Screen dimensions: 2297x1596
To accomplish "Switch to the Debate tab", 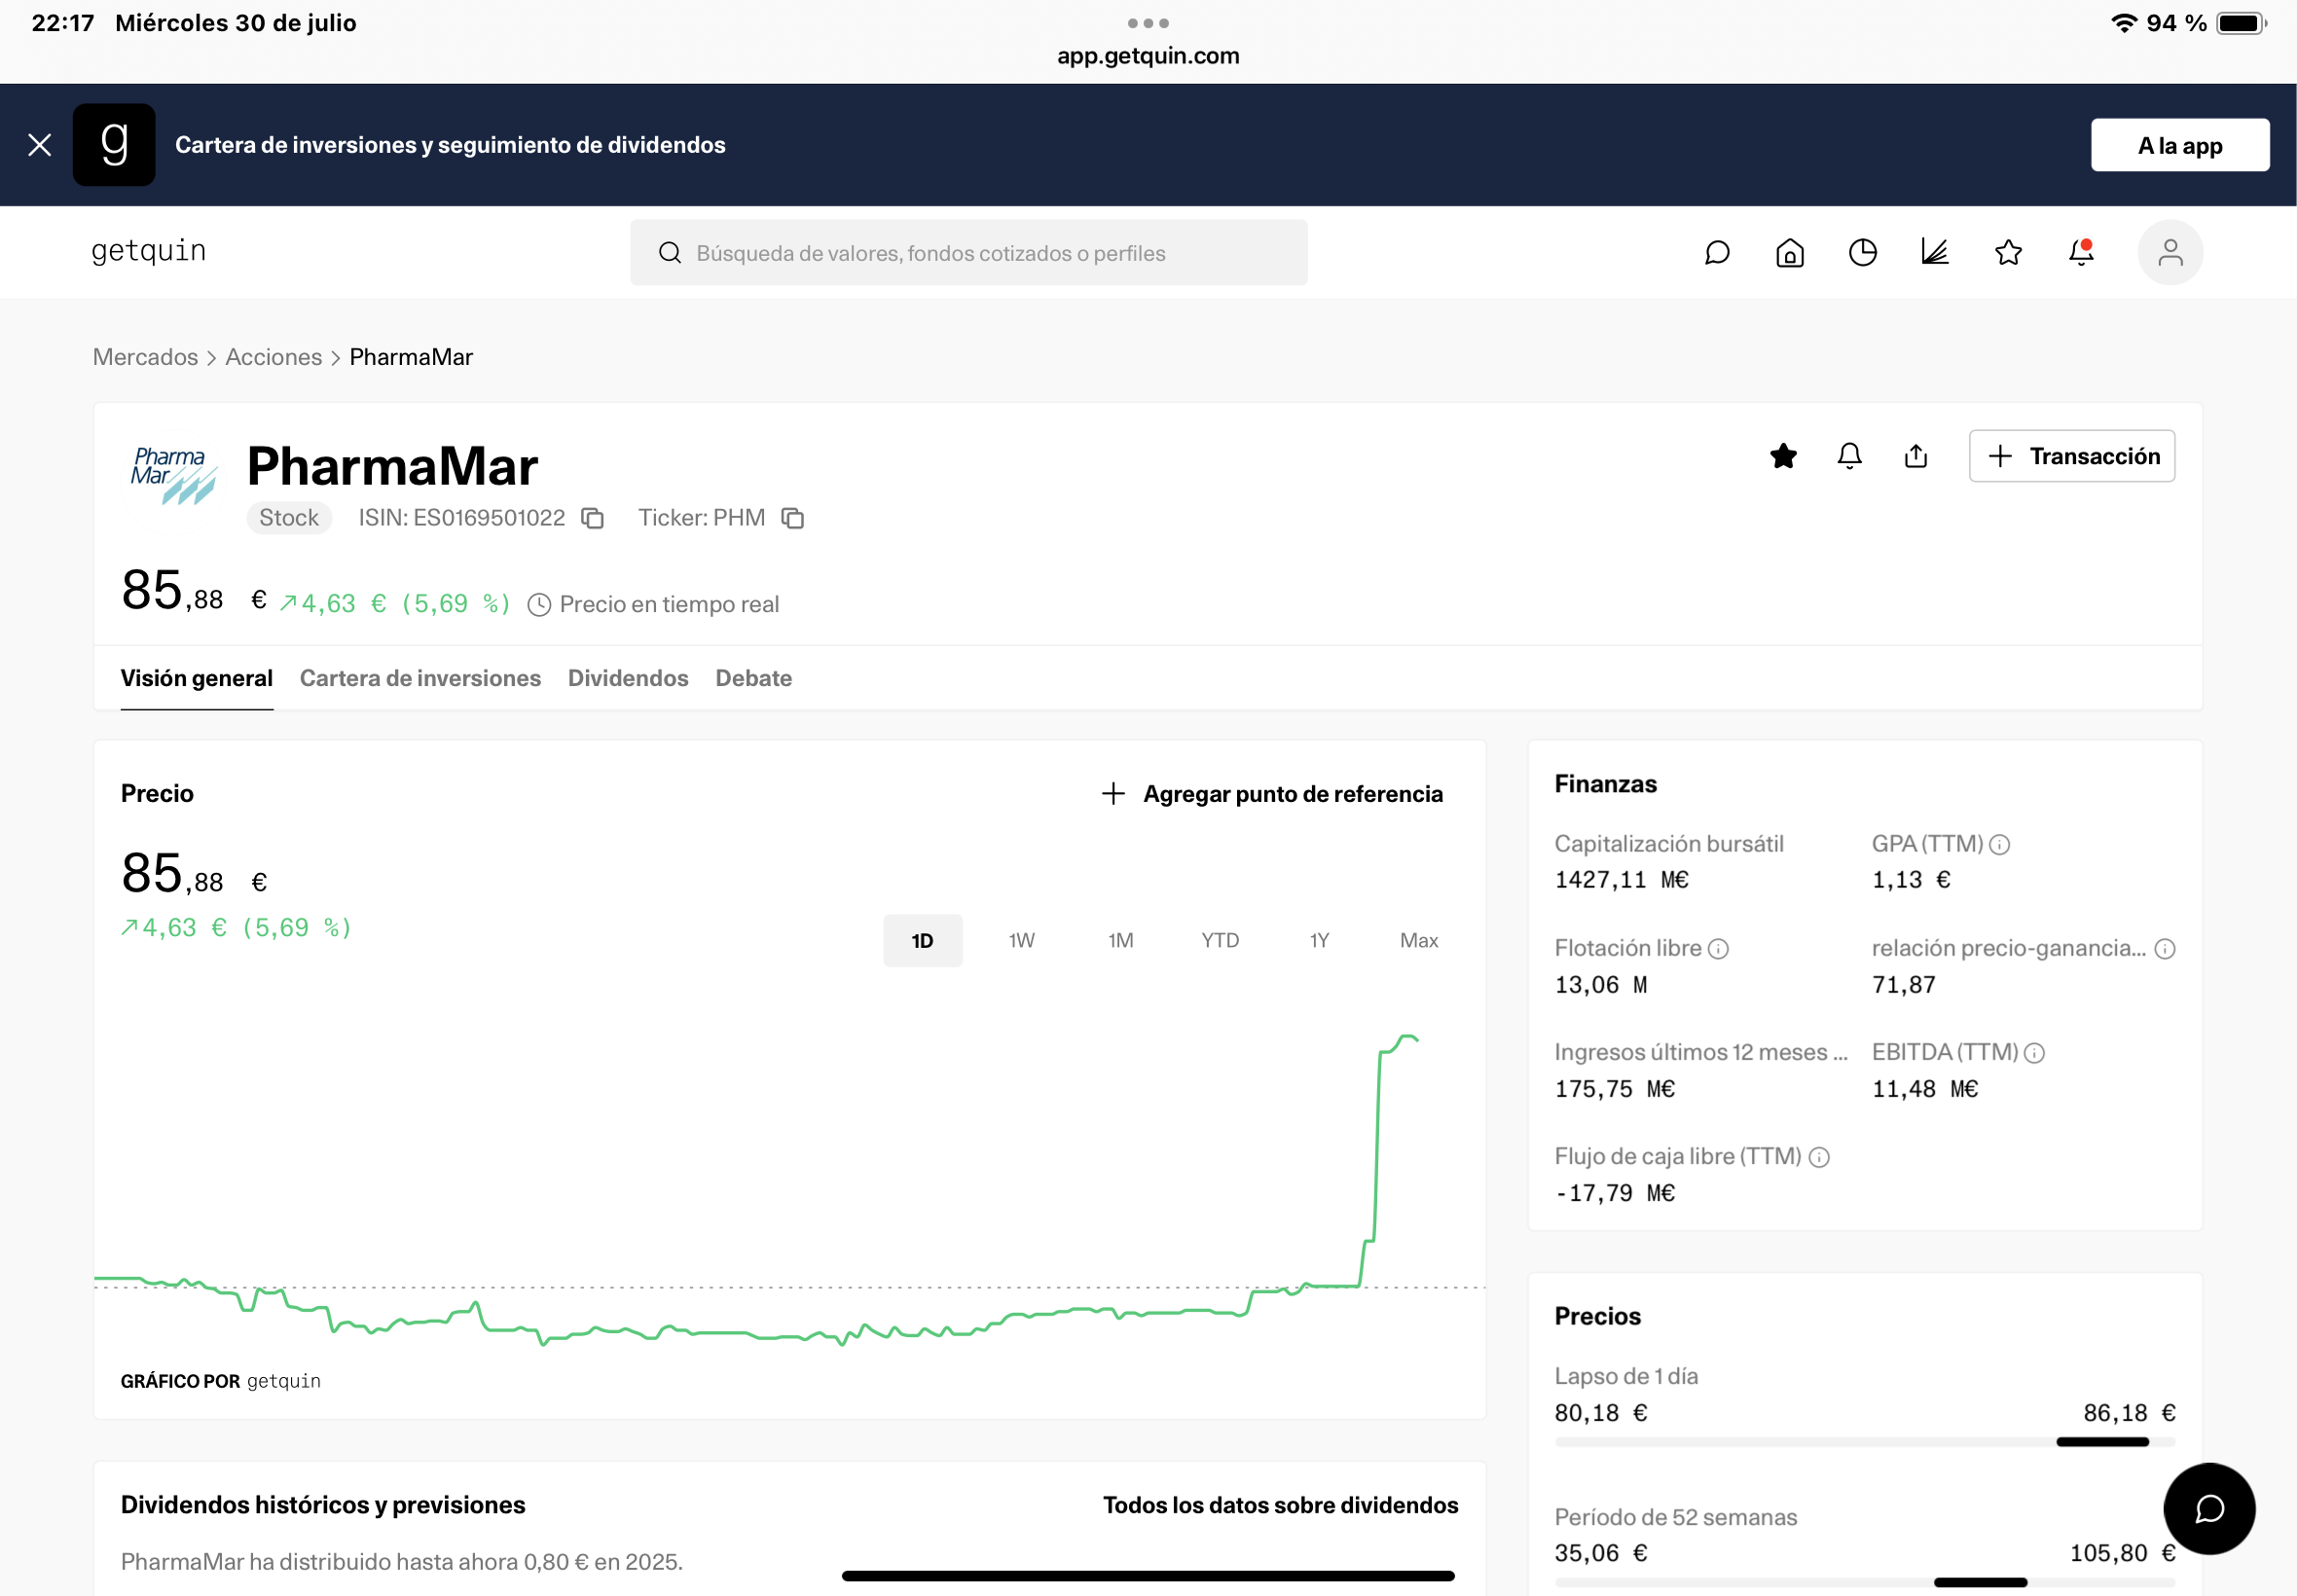I will [754, 678].
